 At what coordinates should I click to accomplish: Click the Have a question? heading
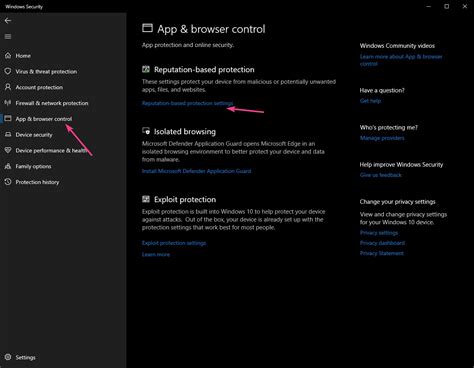tap(382, 90)
